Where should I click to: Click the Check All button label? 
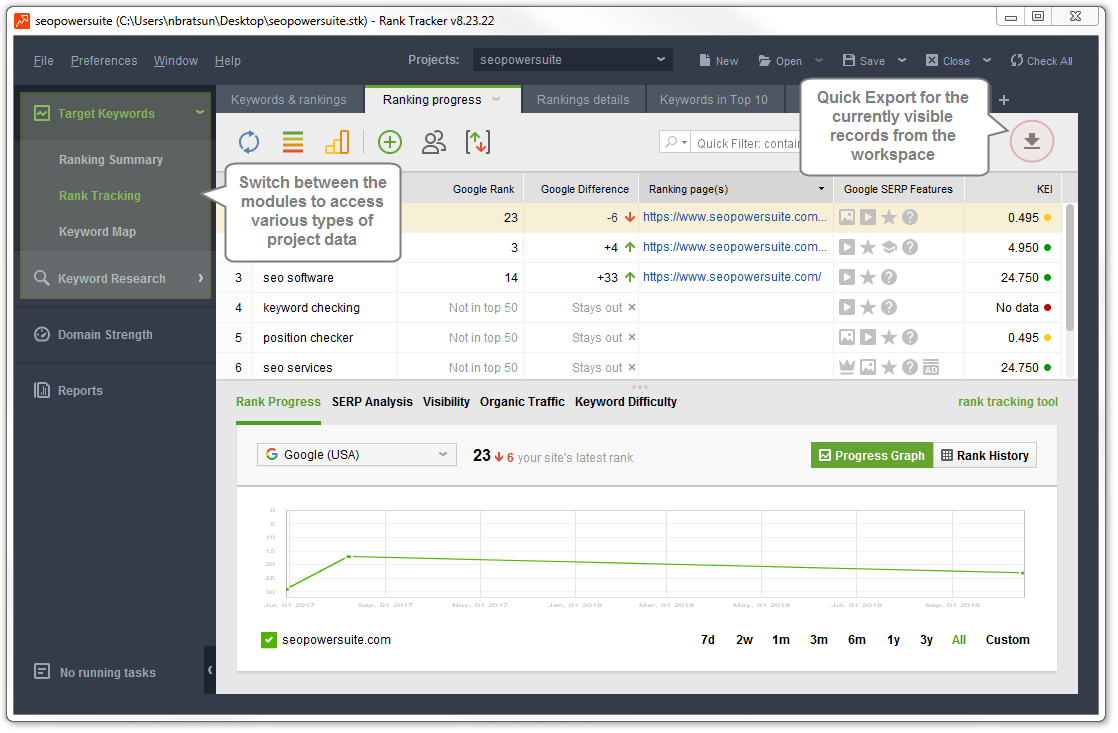pyautogui.click(x=1050, y=61)
